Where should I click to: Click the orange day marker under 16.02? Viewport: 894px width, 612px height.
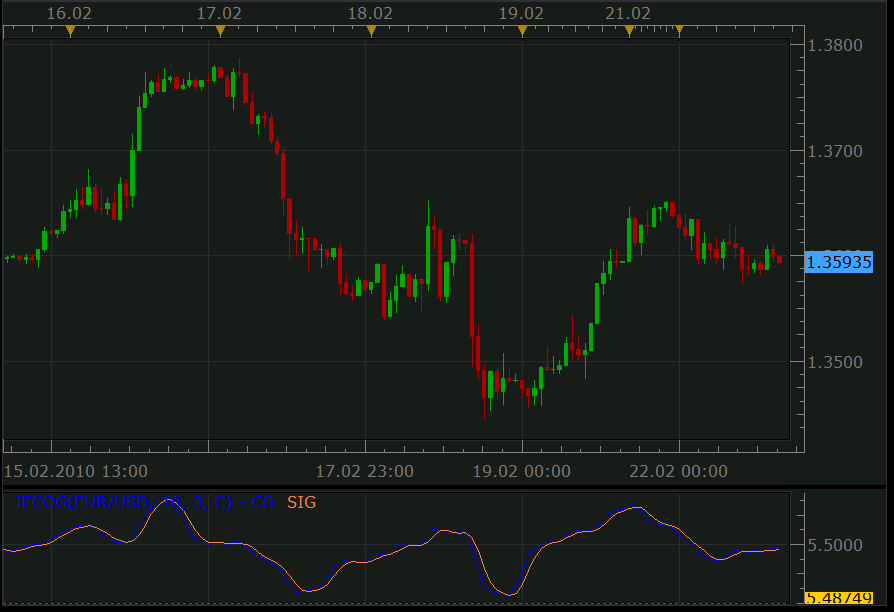pyautogui.click(x=70, y=31)
